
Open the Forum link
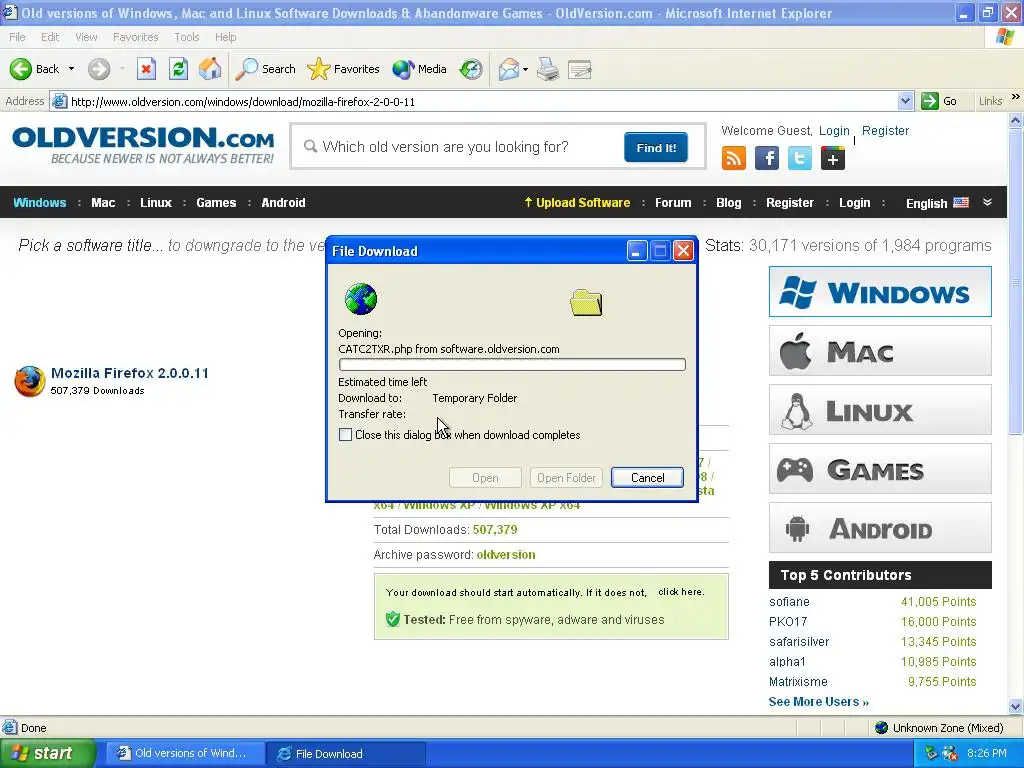point(673,202)
